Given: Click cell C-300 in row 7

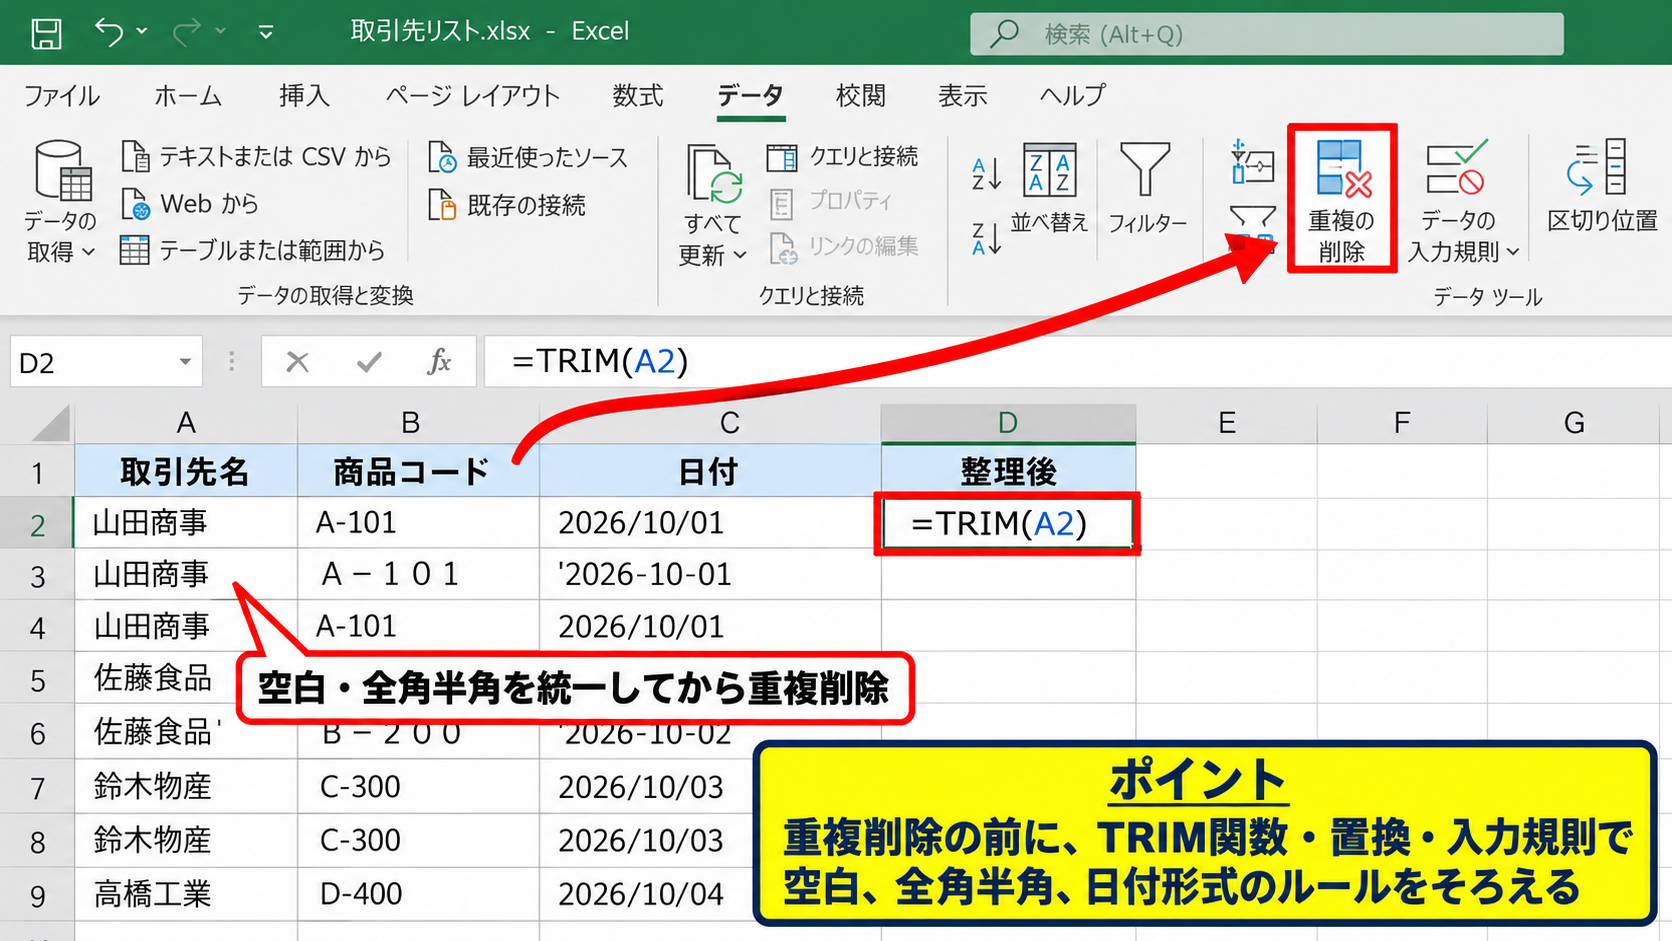Looking at the screenshot, I should click(x=418, y=787).
